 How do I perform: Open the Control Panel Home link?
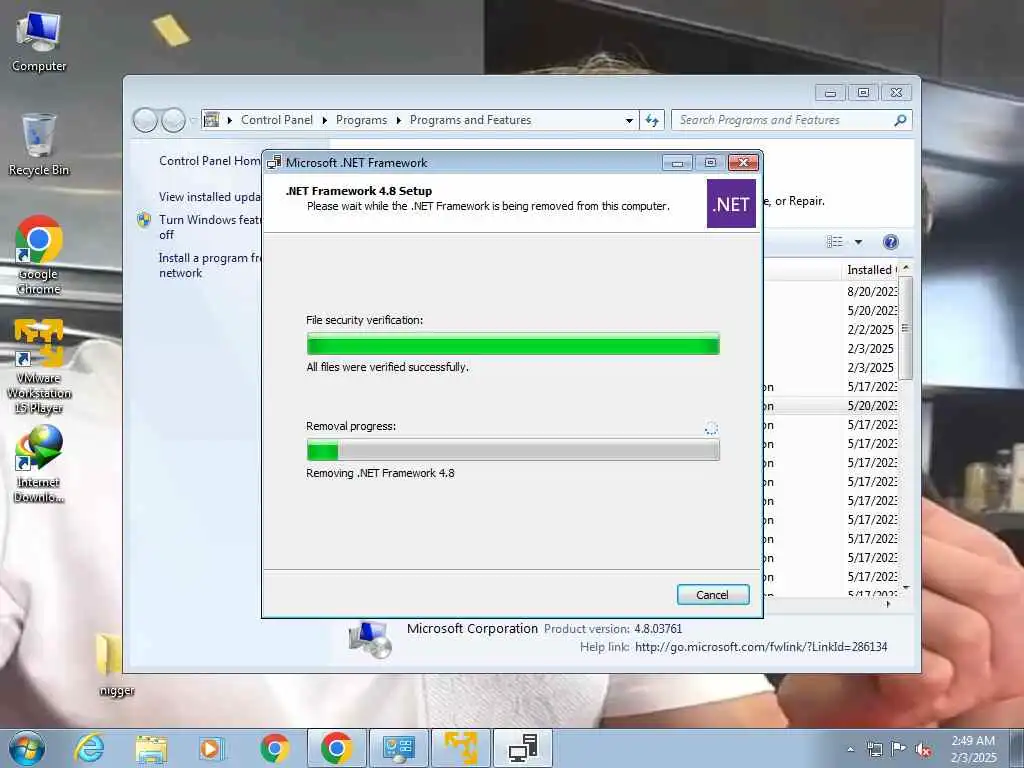(x=210, y=161)
